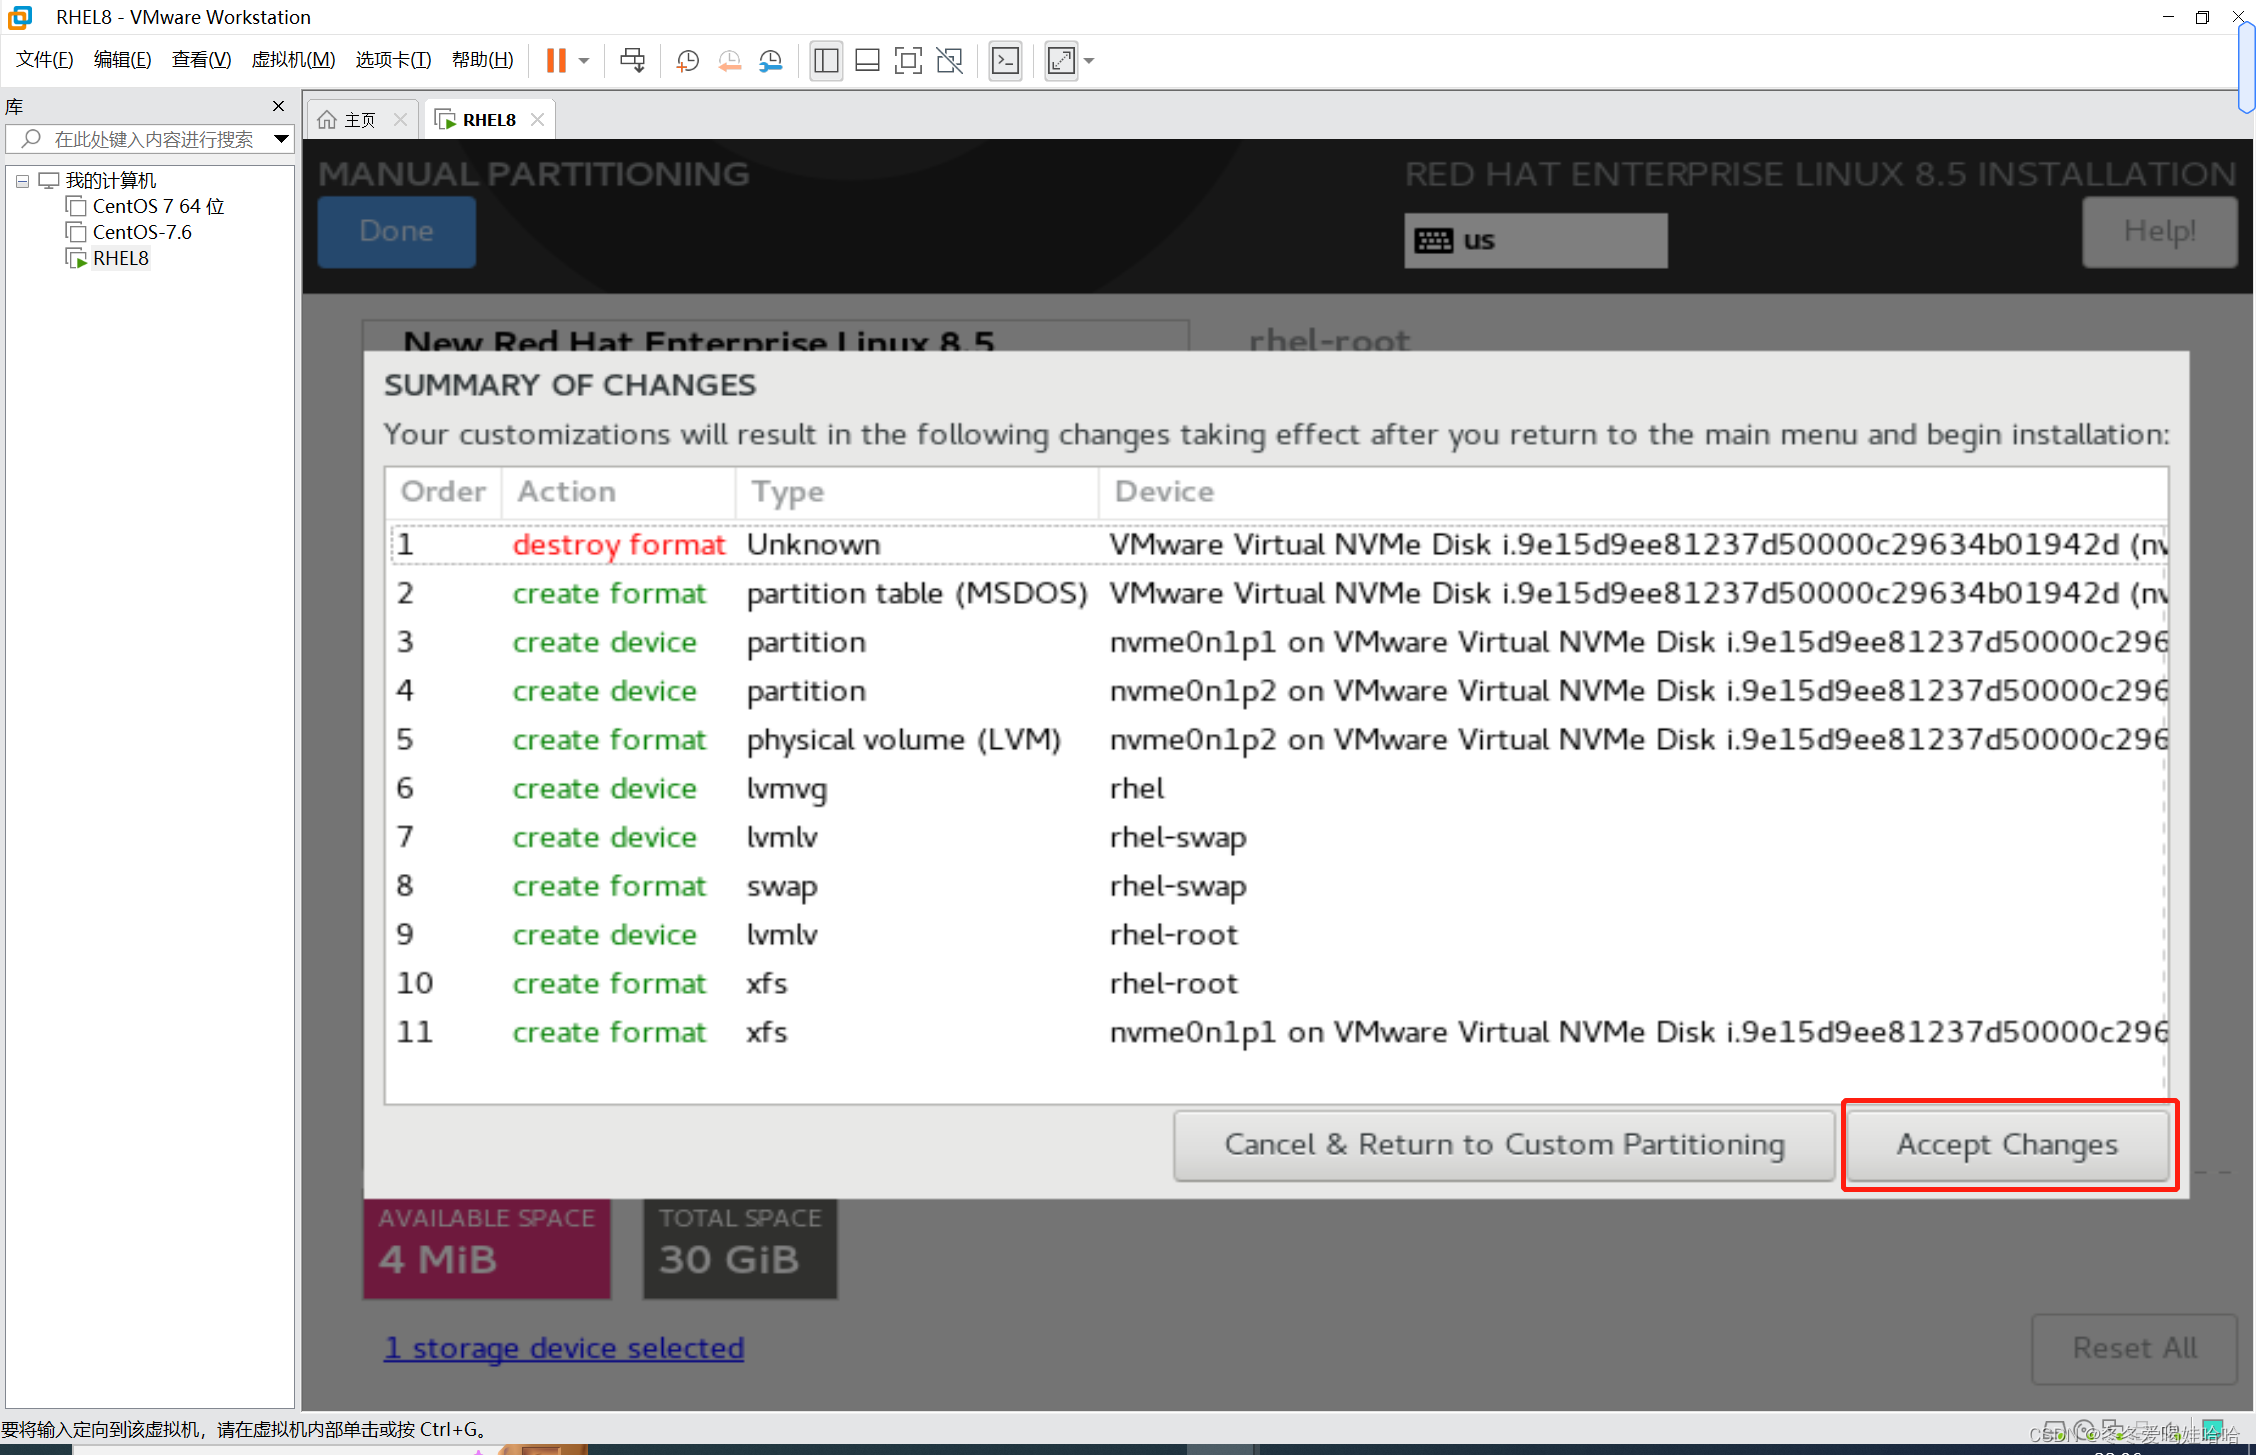Click the Device column header
The image size is (2256, 1455).
1633,492
